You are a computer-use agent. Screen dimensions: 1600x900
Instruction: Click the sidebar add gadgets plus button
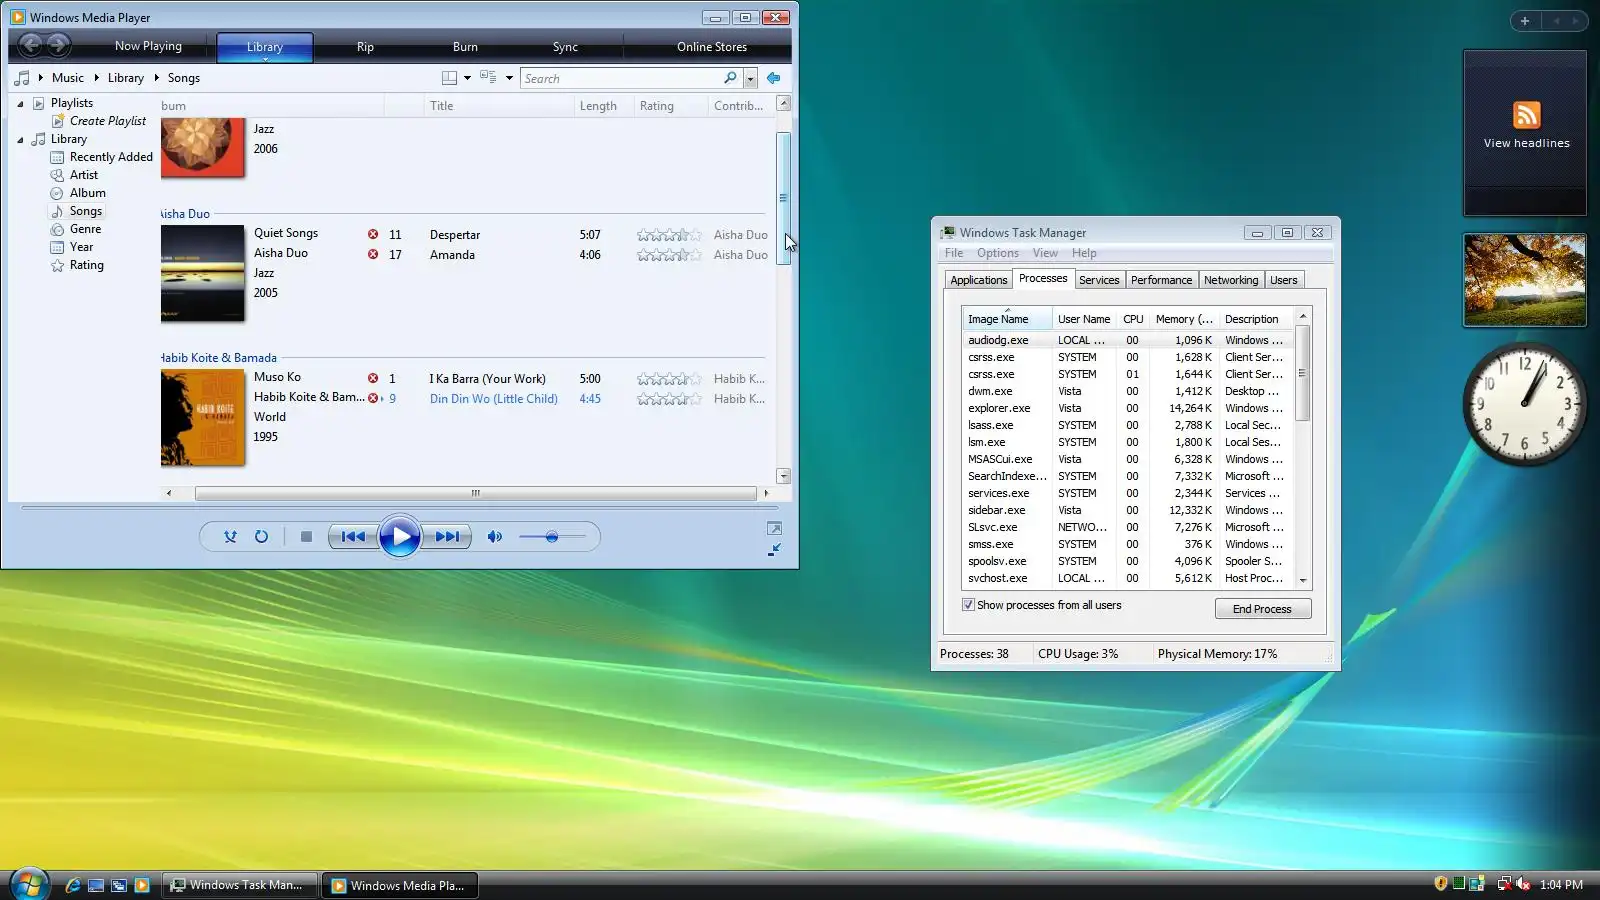point(1525,20)
